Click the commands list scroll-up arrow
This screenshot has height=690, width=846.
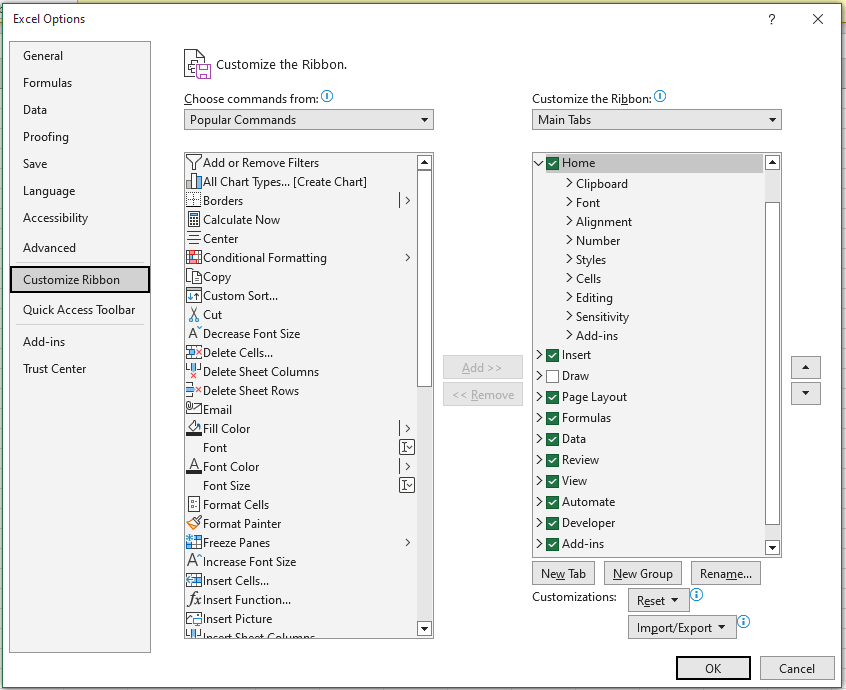coord(425,162)
